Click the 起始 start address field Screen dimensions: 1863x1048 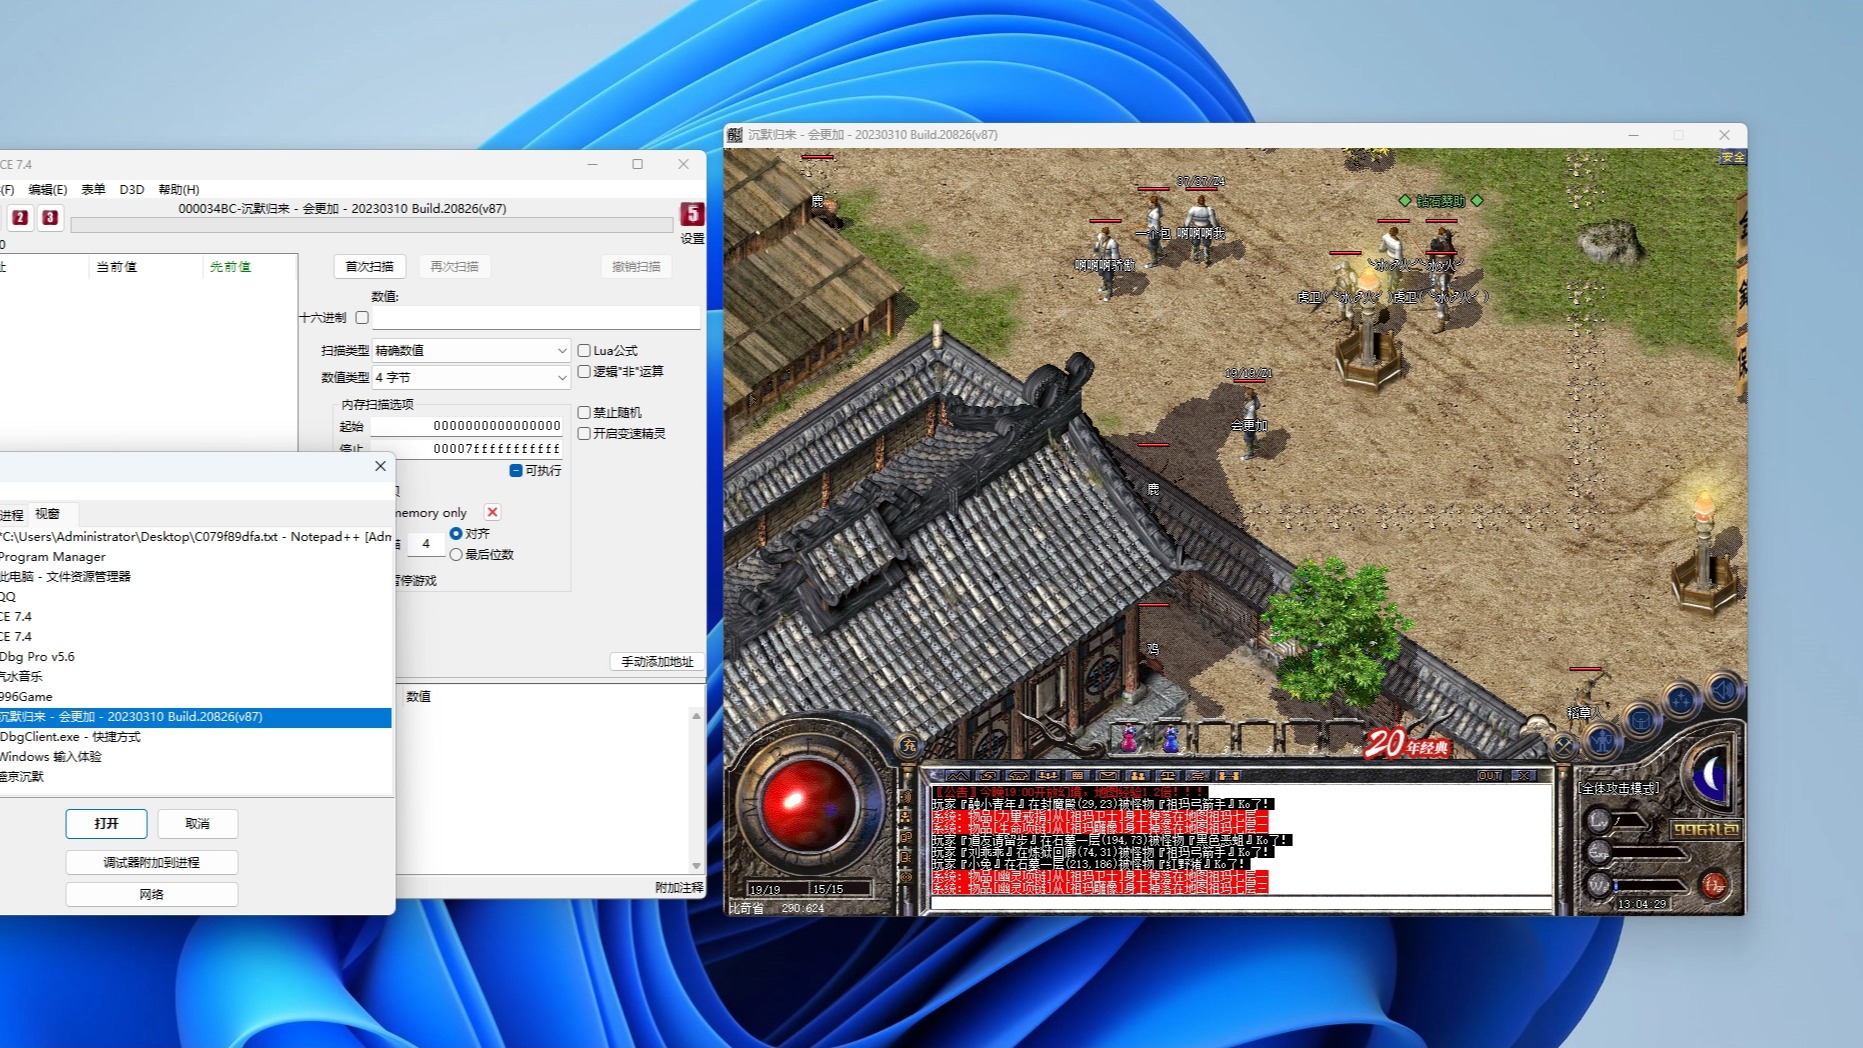pyautogui.click(x=467, y=425)
